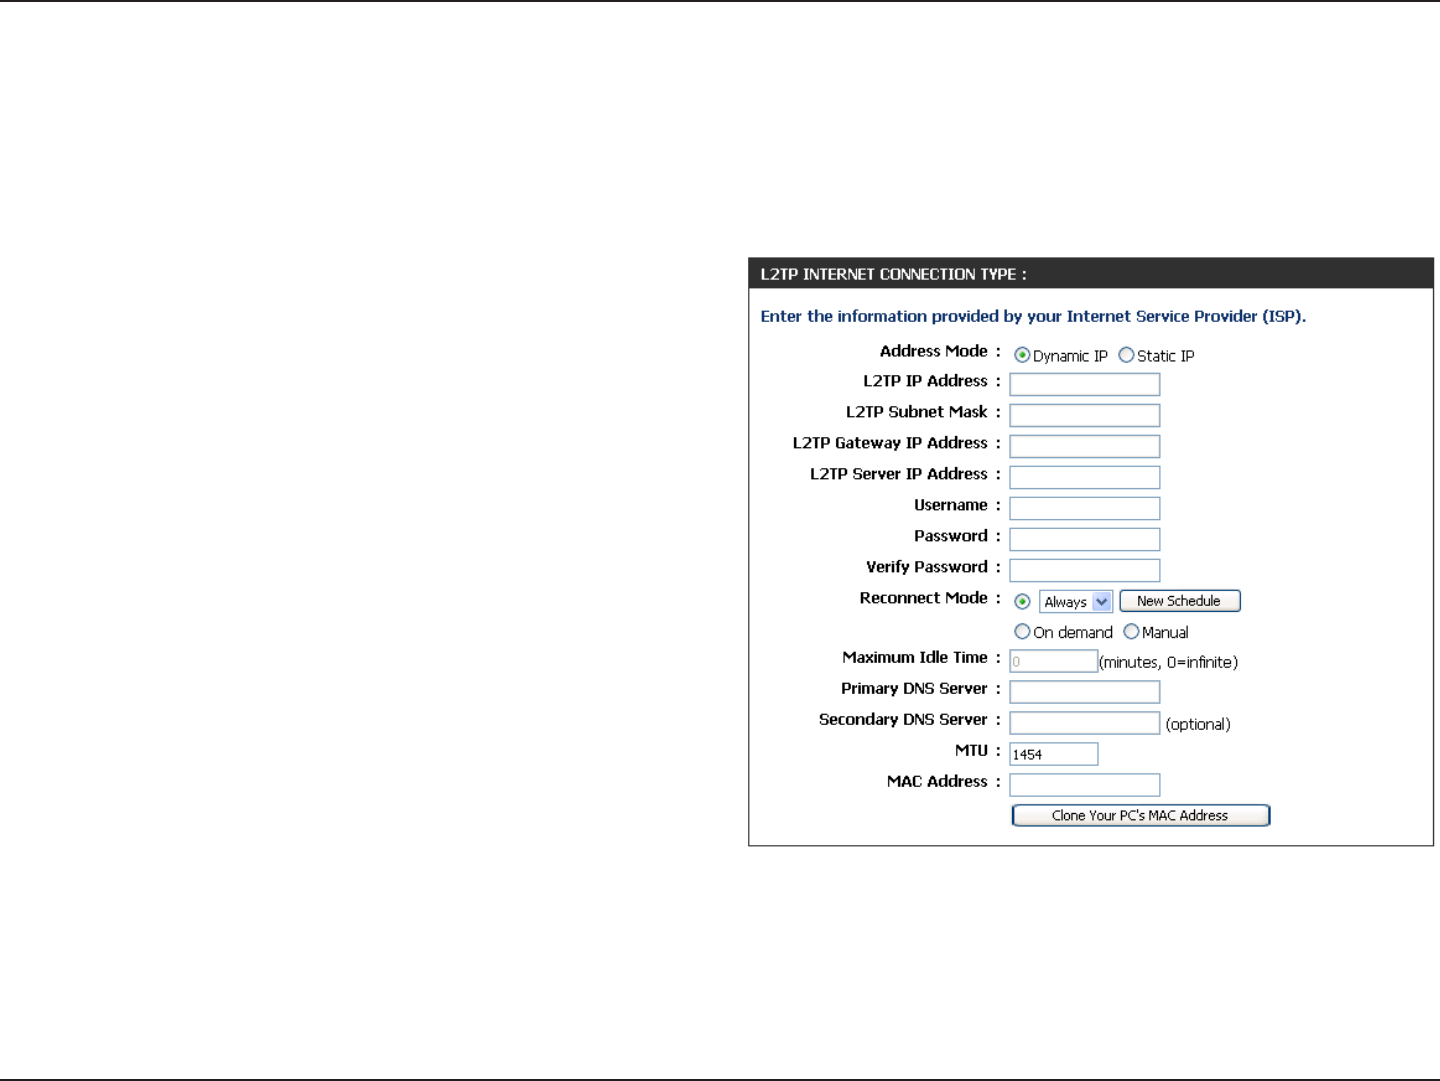
Task: Focus the L2TP Server IP Address field
Action: click(1085, 478)
